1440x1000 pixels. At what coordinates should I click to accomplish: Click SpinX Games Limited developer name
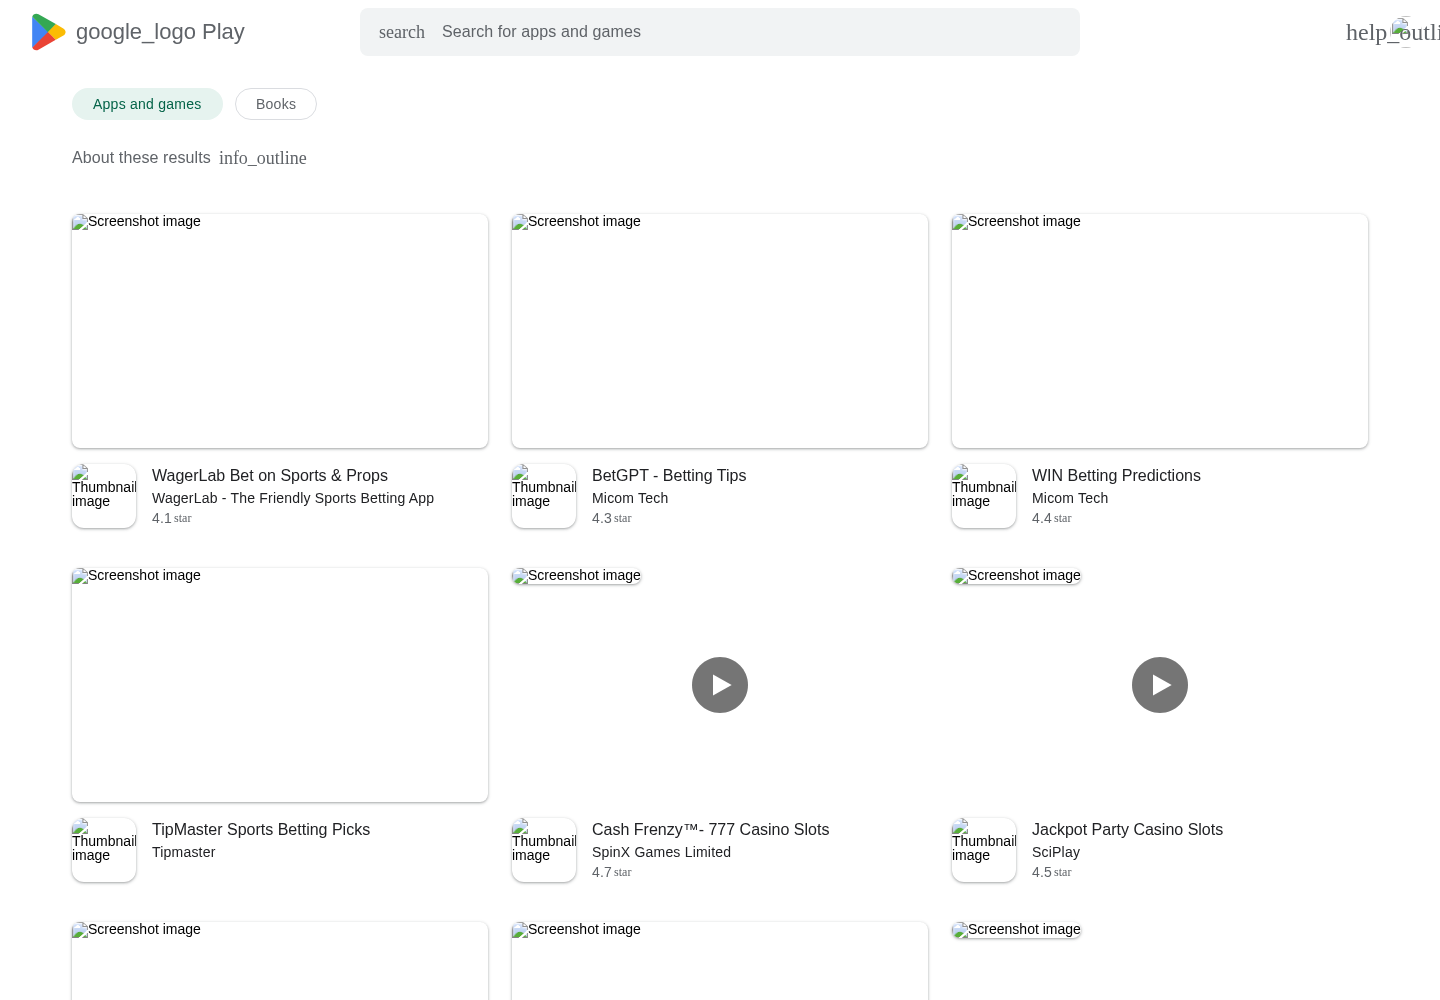(x=661, y=852)
